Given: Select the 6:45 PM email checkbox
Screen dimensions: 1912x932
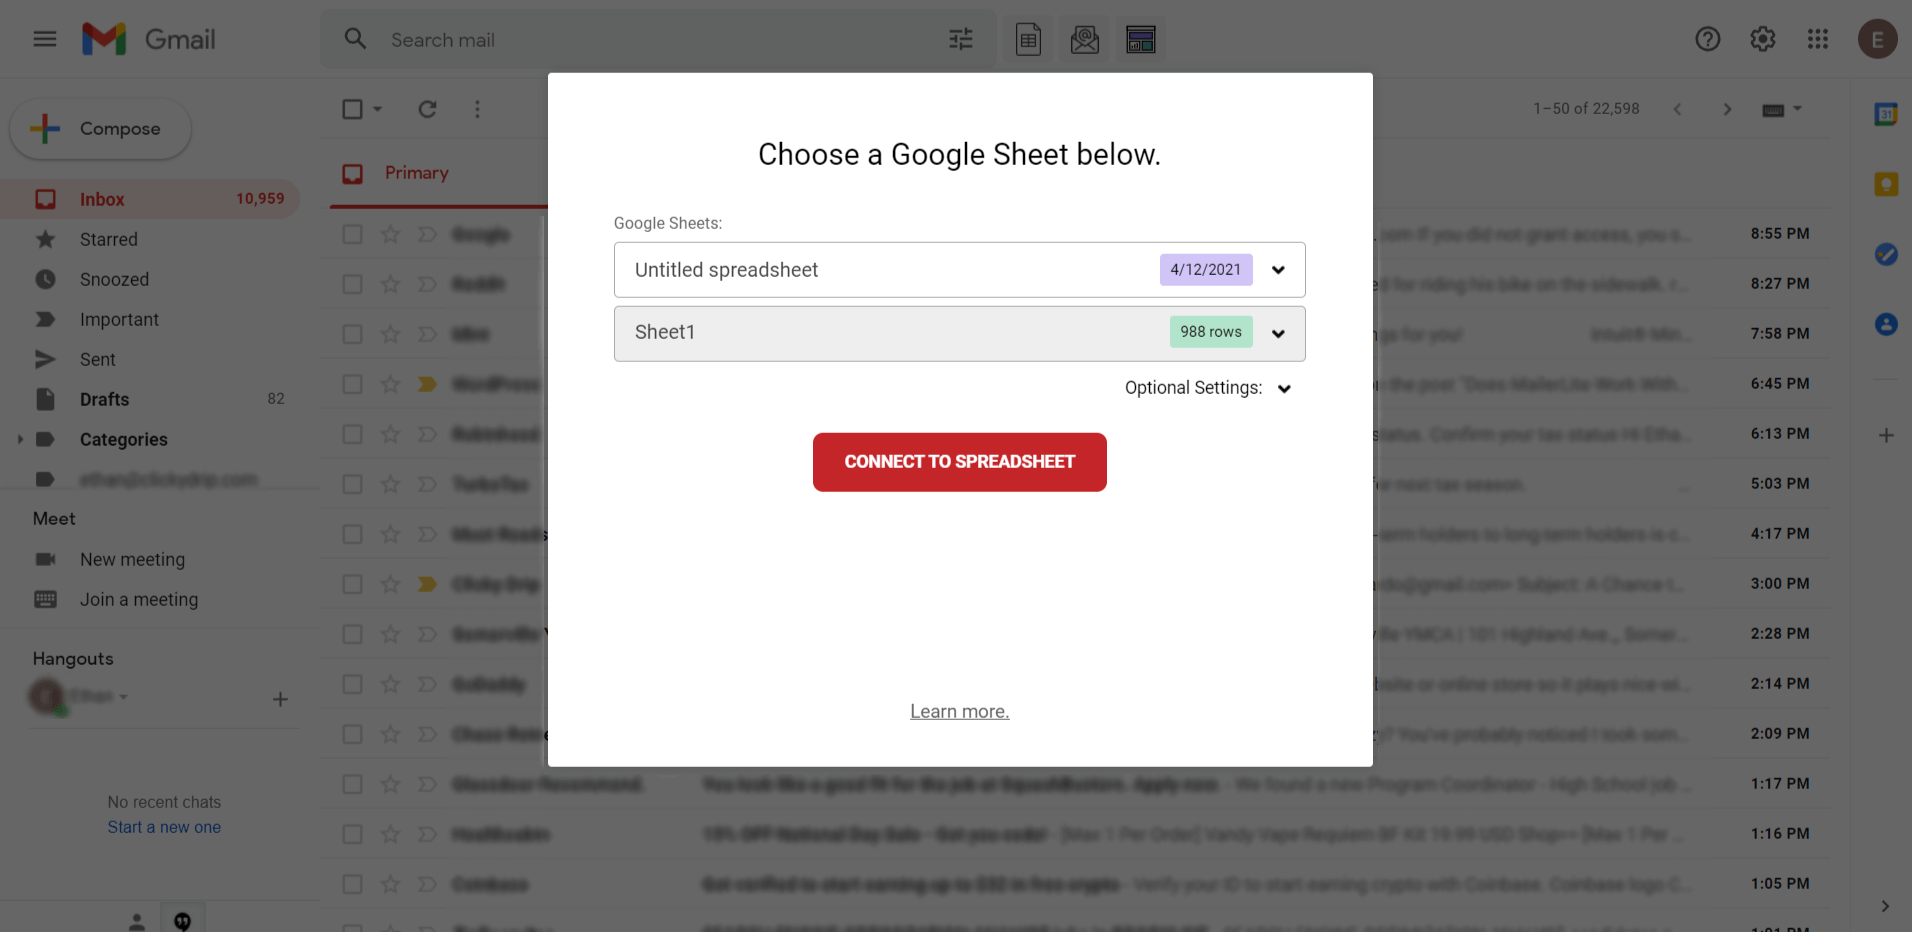Looking at the screenshot, I should 352,384.
